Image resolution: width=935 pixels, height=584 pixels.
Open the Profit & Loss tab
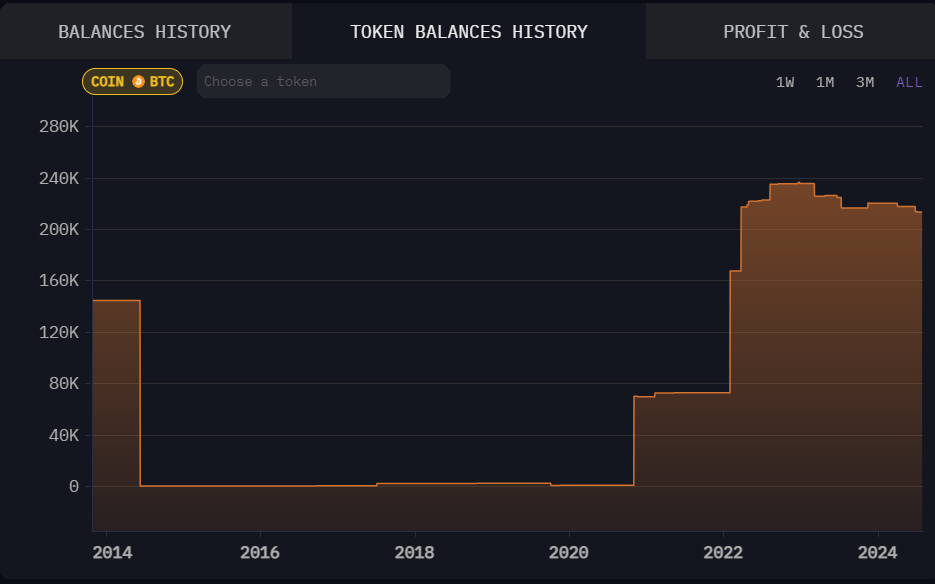[793, 32]
